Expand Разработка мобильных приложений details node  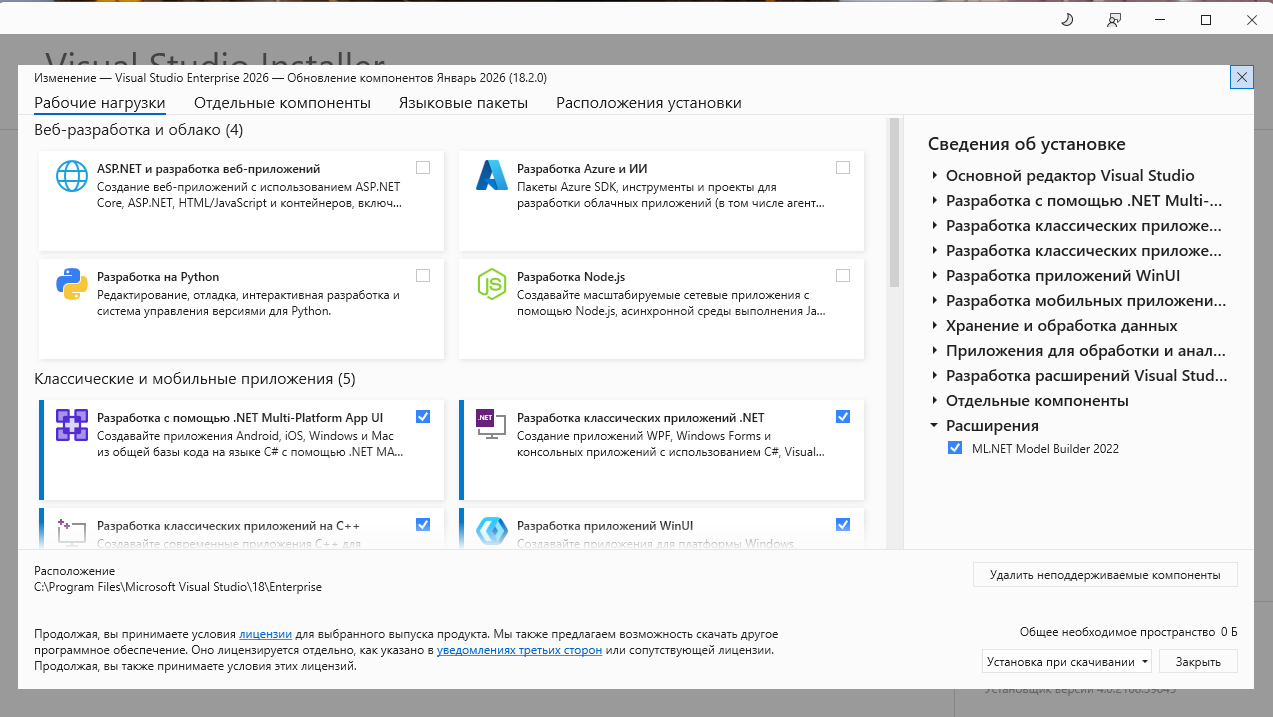934,301
